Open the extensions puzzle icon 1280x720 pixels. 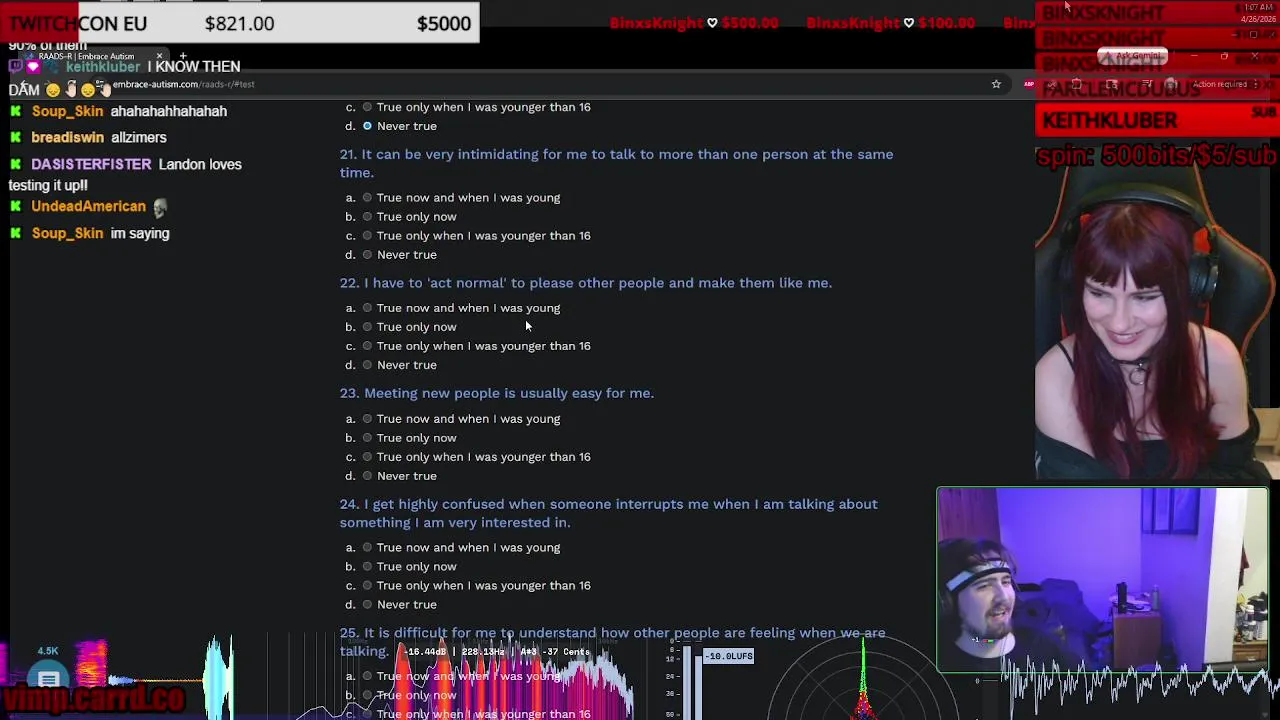pyautogui.click(x=1076, y=84)
